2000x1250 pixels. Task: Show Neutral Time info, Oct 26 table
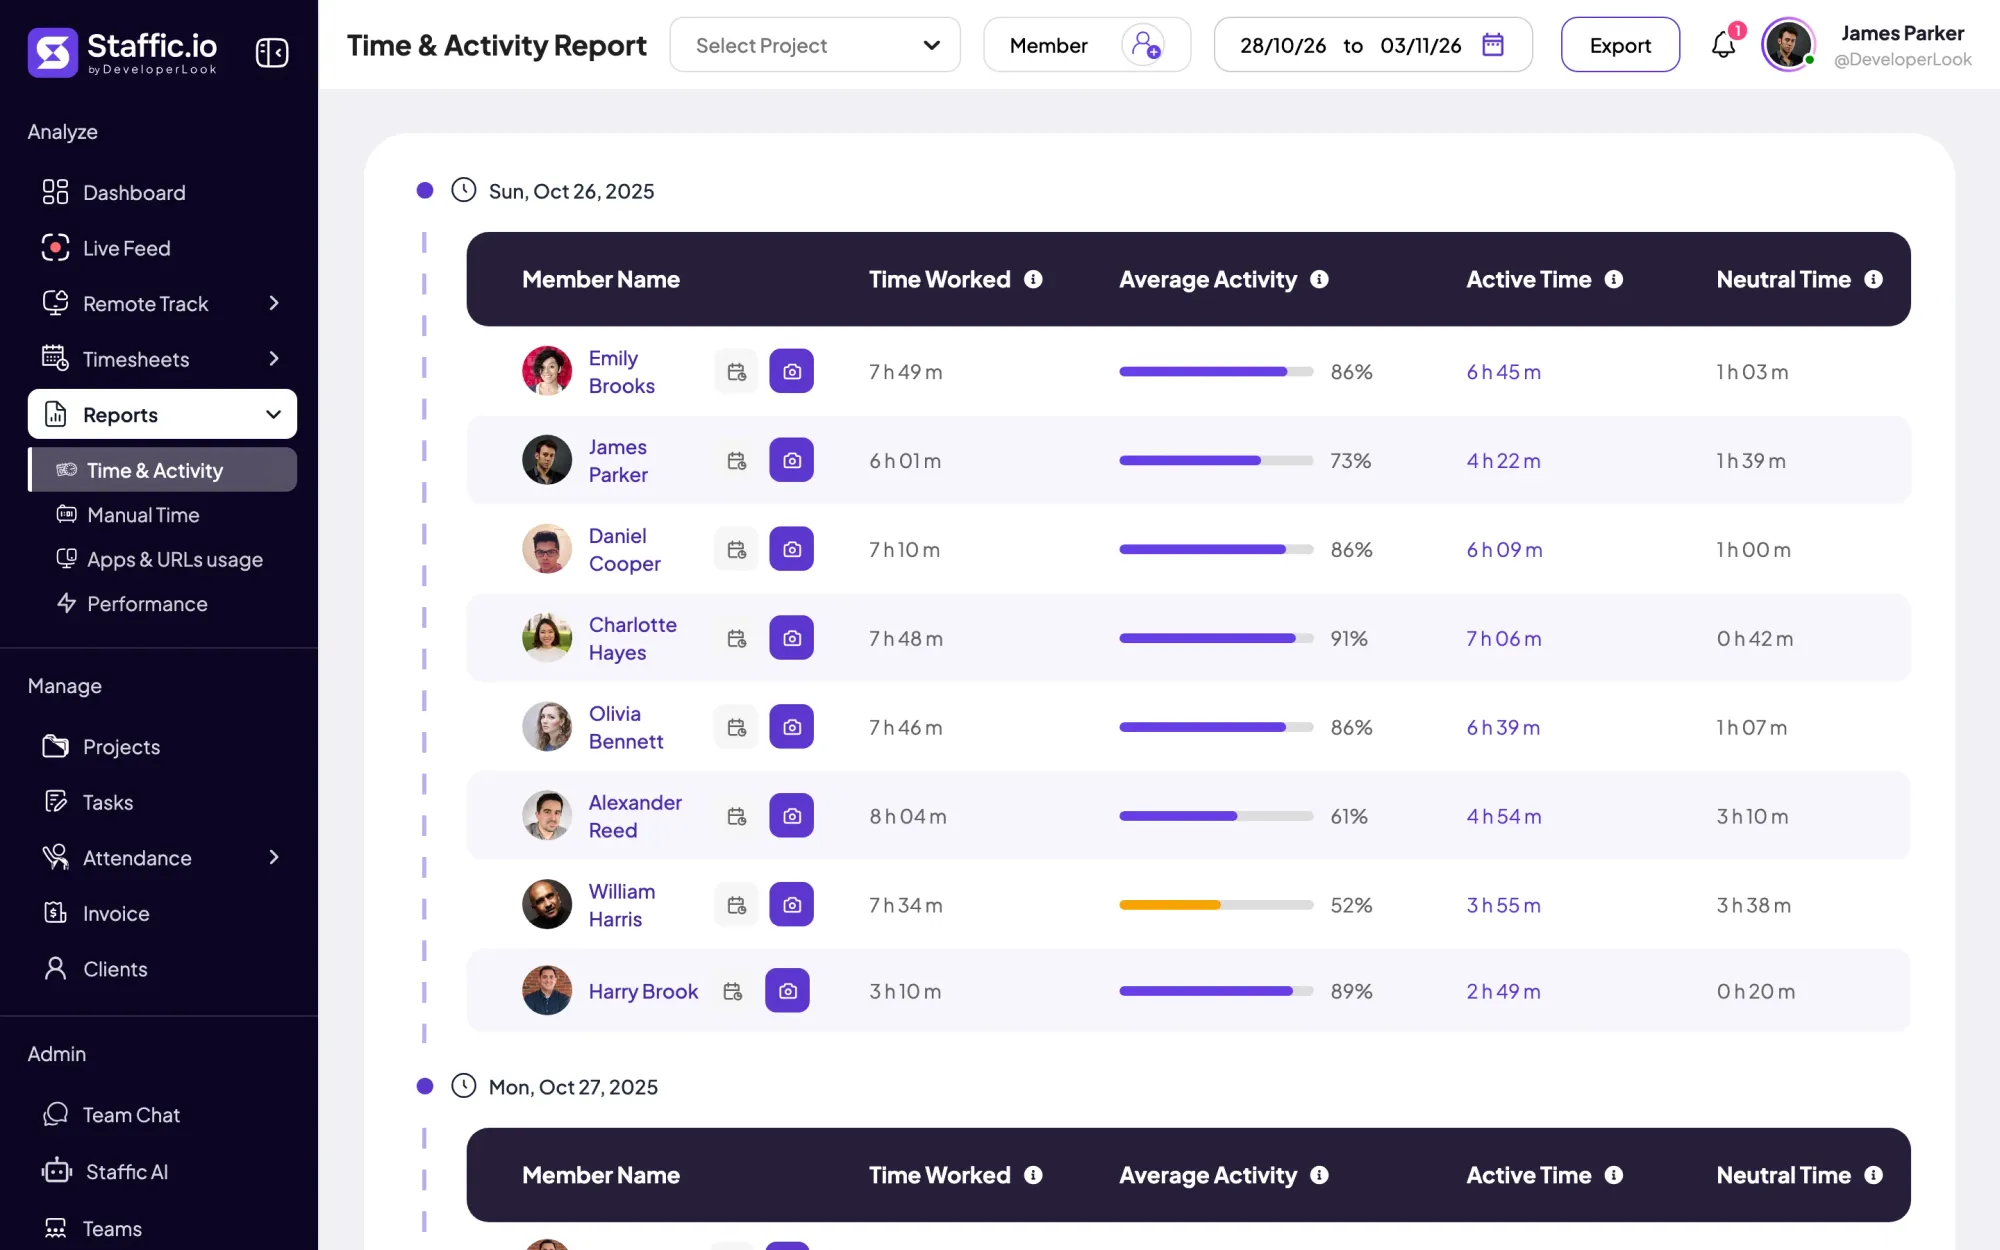(x=1873, y=279)
